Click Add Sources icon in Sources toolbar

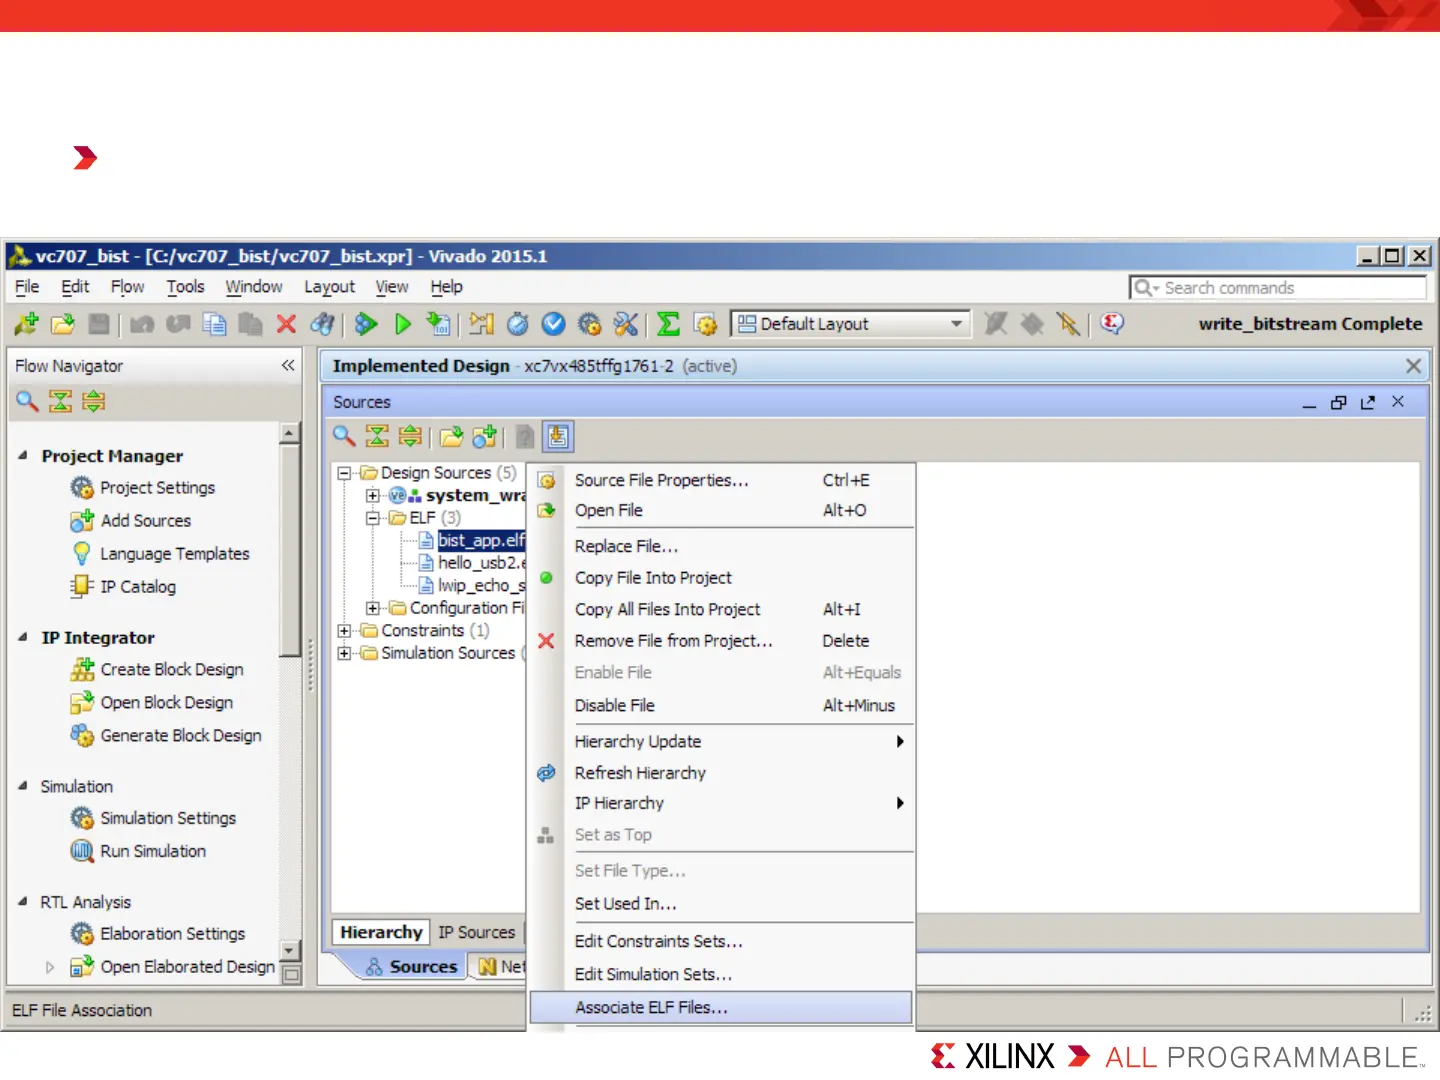click(485, 436)
